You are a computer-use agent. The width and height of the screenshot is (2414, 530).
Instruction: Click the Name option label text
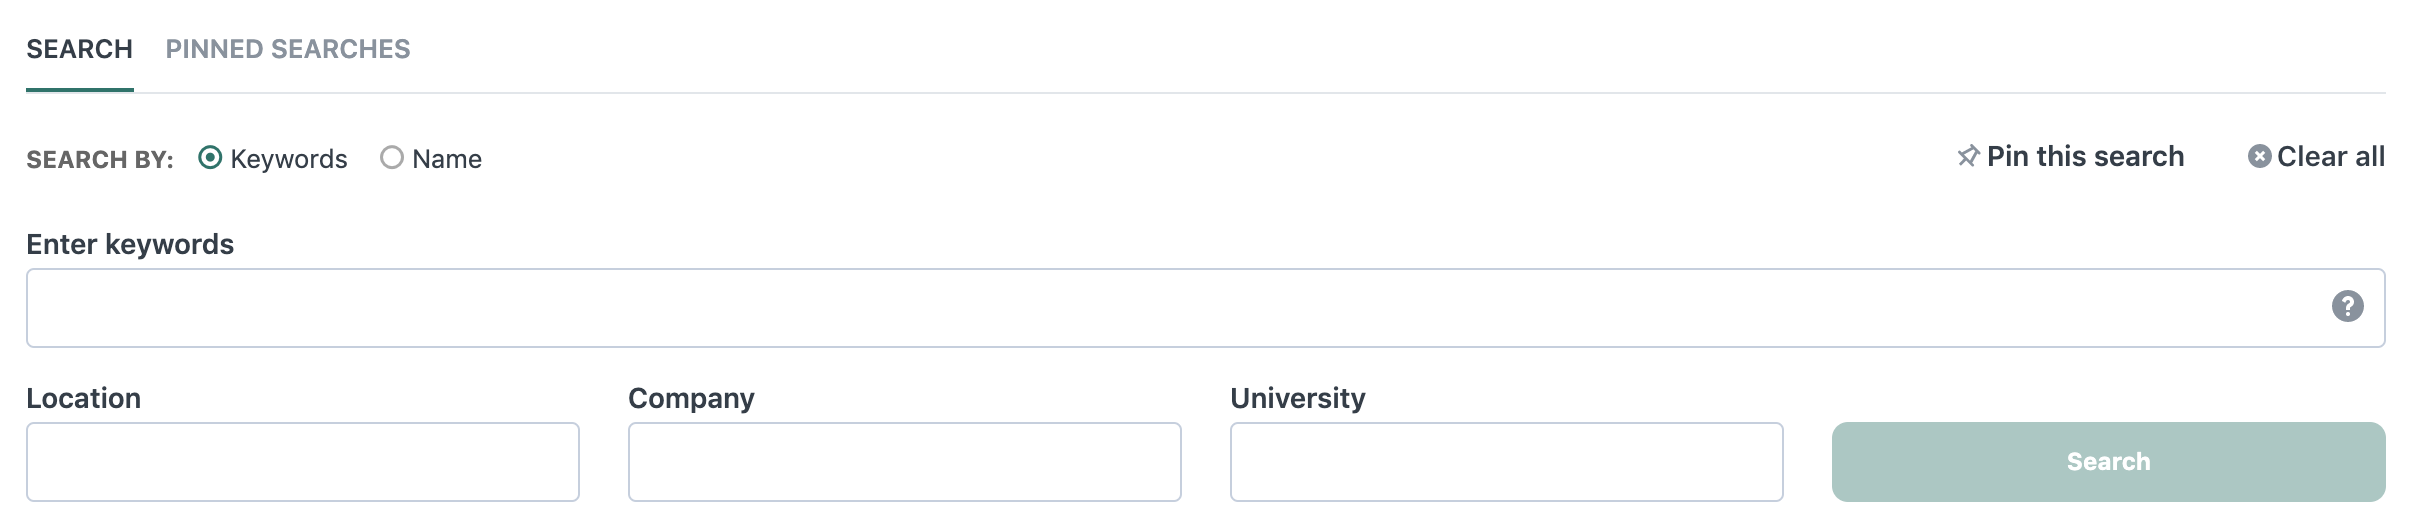[447, 159]
